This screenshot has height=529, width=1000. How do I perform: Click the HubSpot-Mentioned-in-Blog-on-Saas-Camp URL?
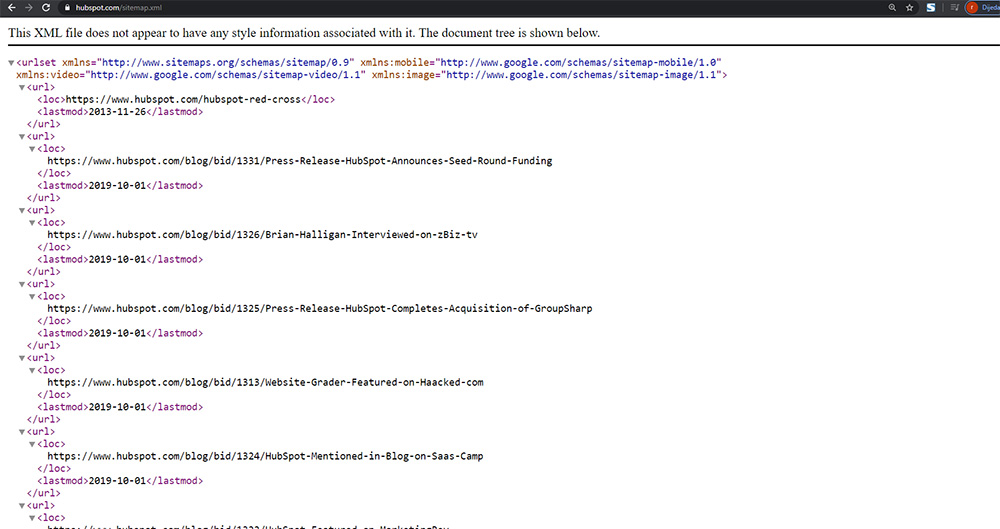(265, 456)
